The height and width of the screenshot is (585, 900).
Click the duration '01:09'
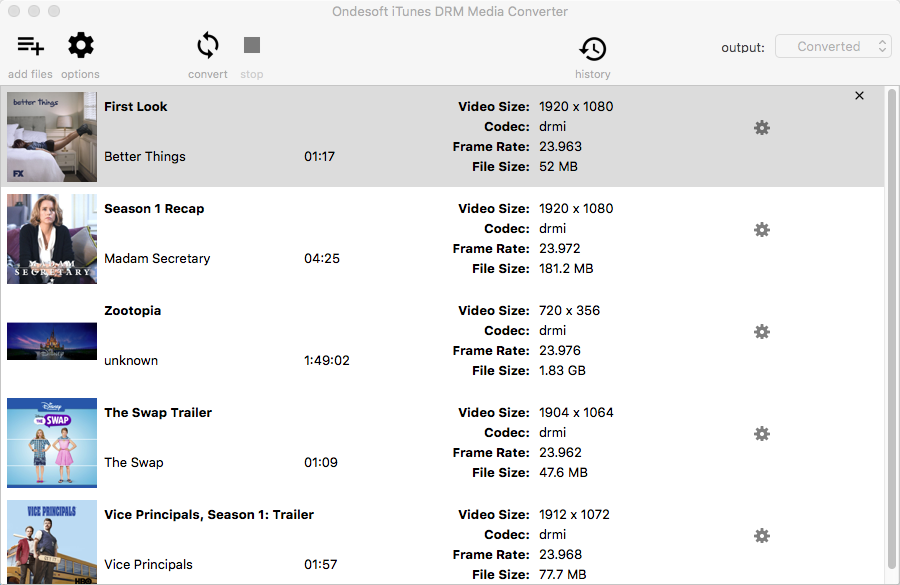(320, 463)
